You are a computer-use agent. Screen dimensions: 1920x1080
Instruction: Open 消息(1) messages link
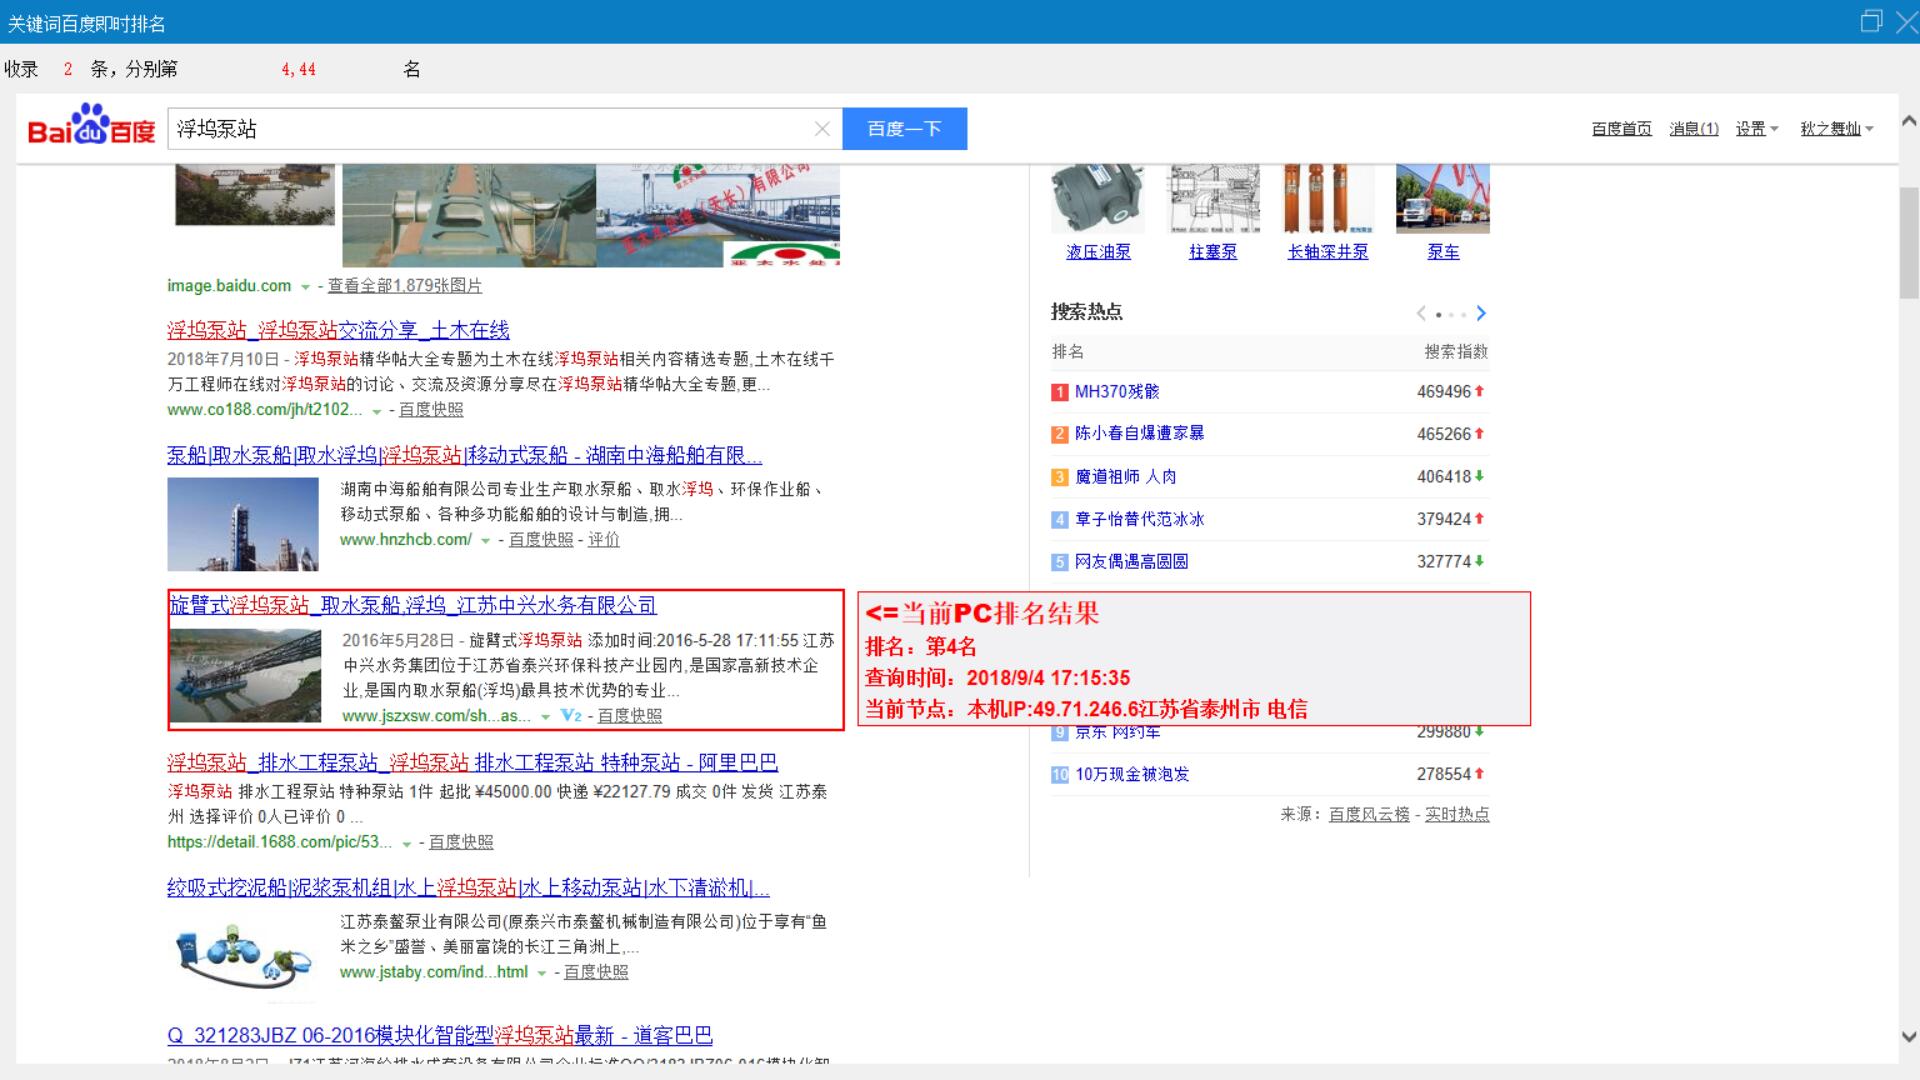tap(1693, 129)
